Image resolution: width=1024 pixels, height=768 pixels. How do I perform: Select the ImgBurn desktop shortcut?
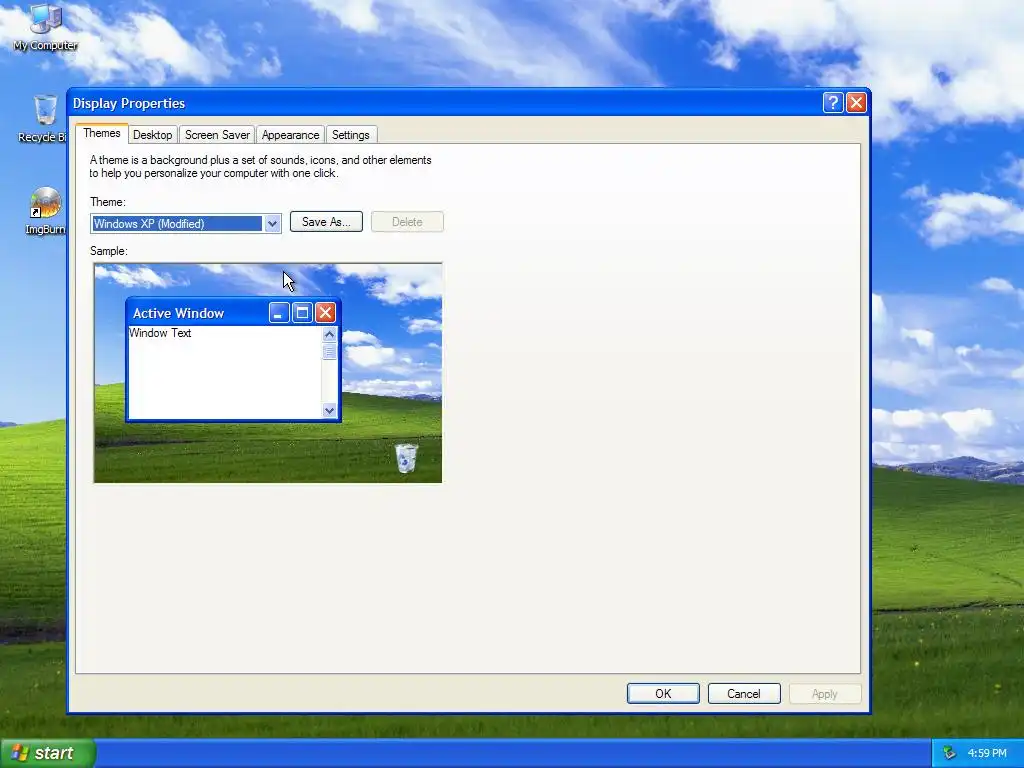(x=45, y=210)
